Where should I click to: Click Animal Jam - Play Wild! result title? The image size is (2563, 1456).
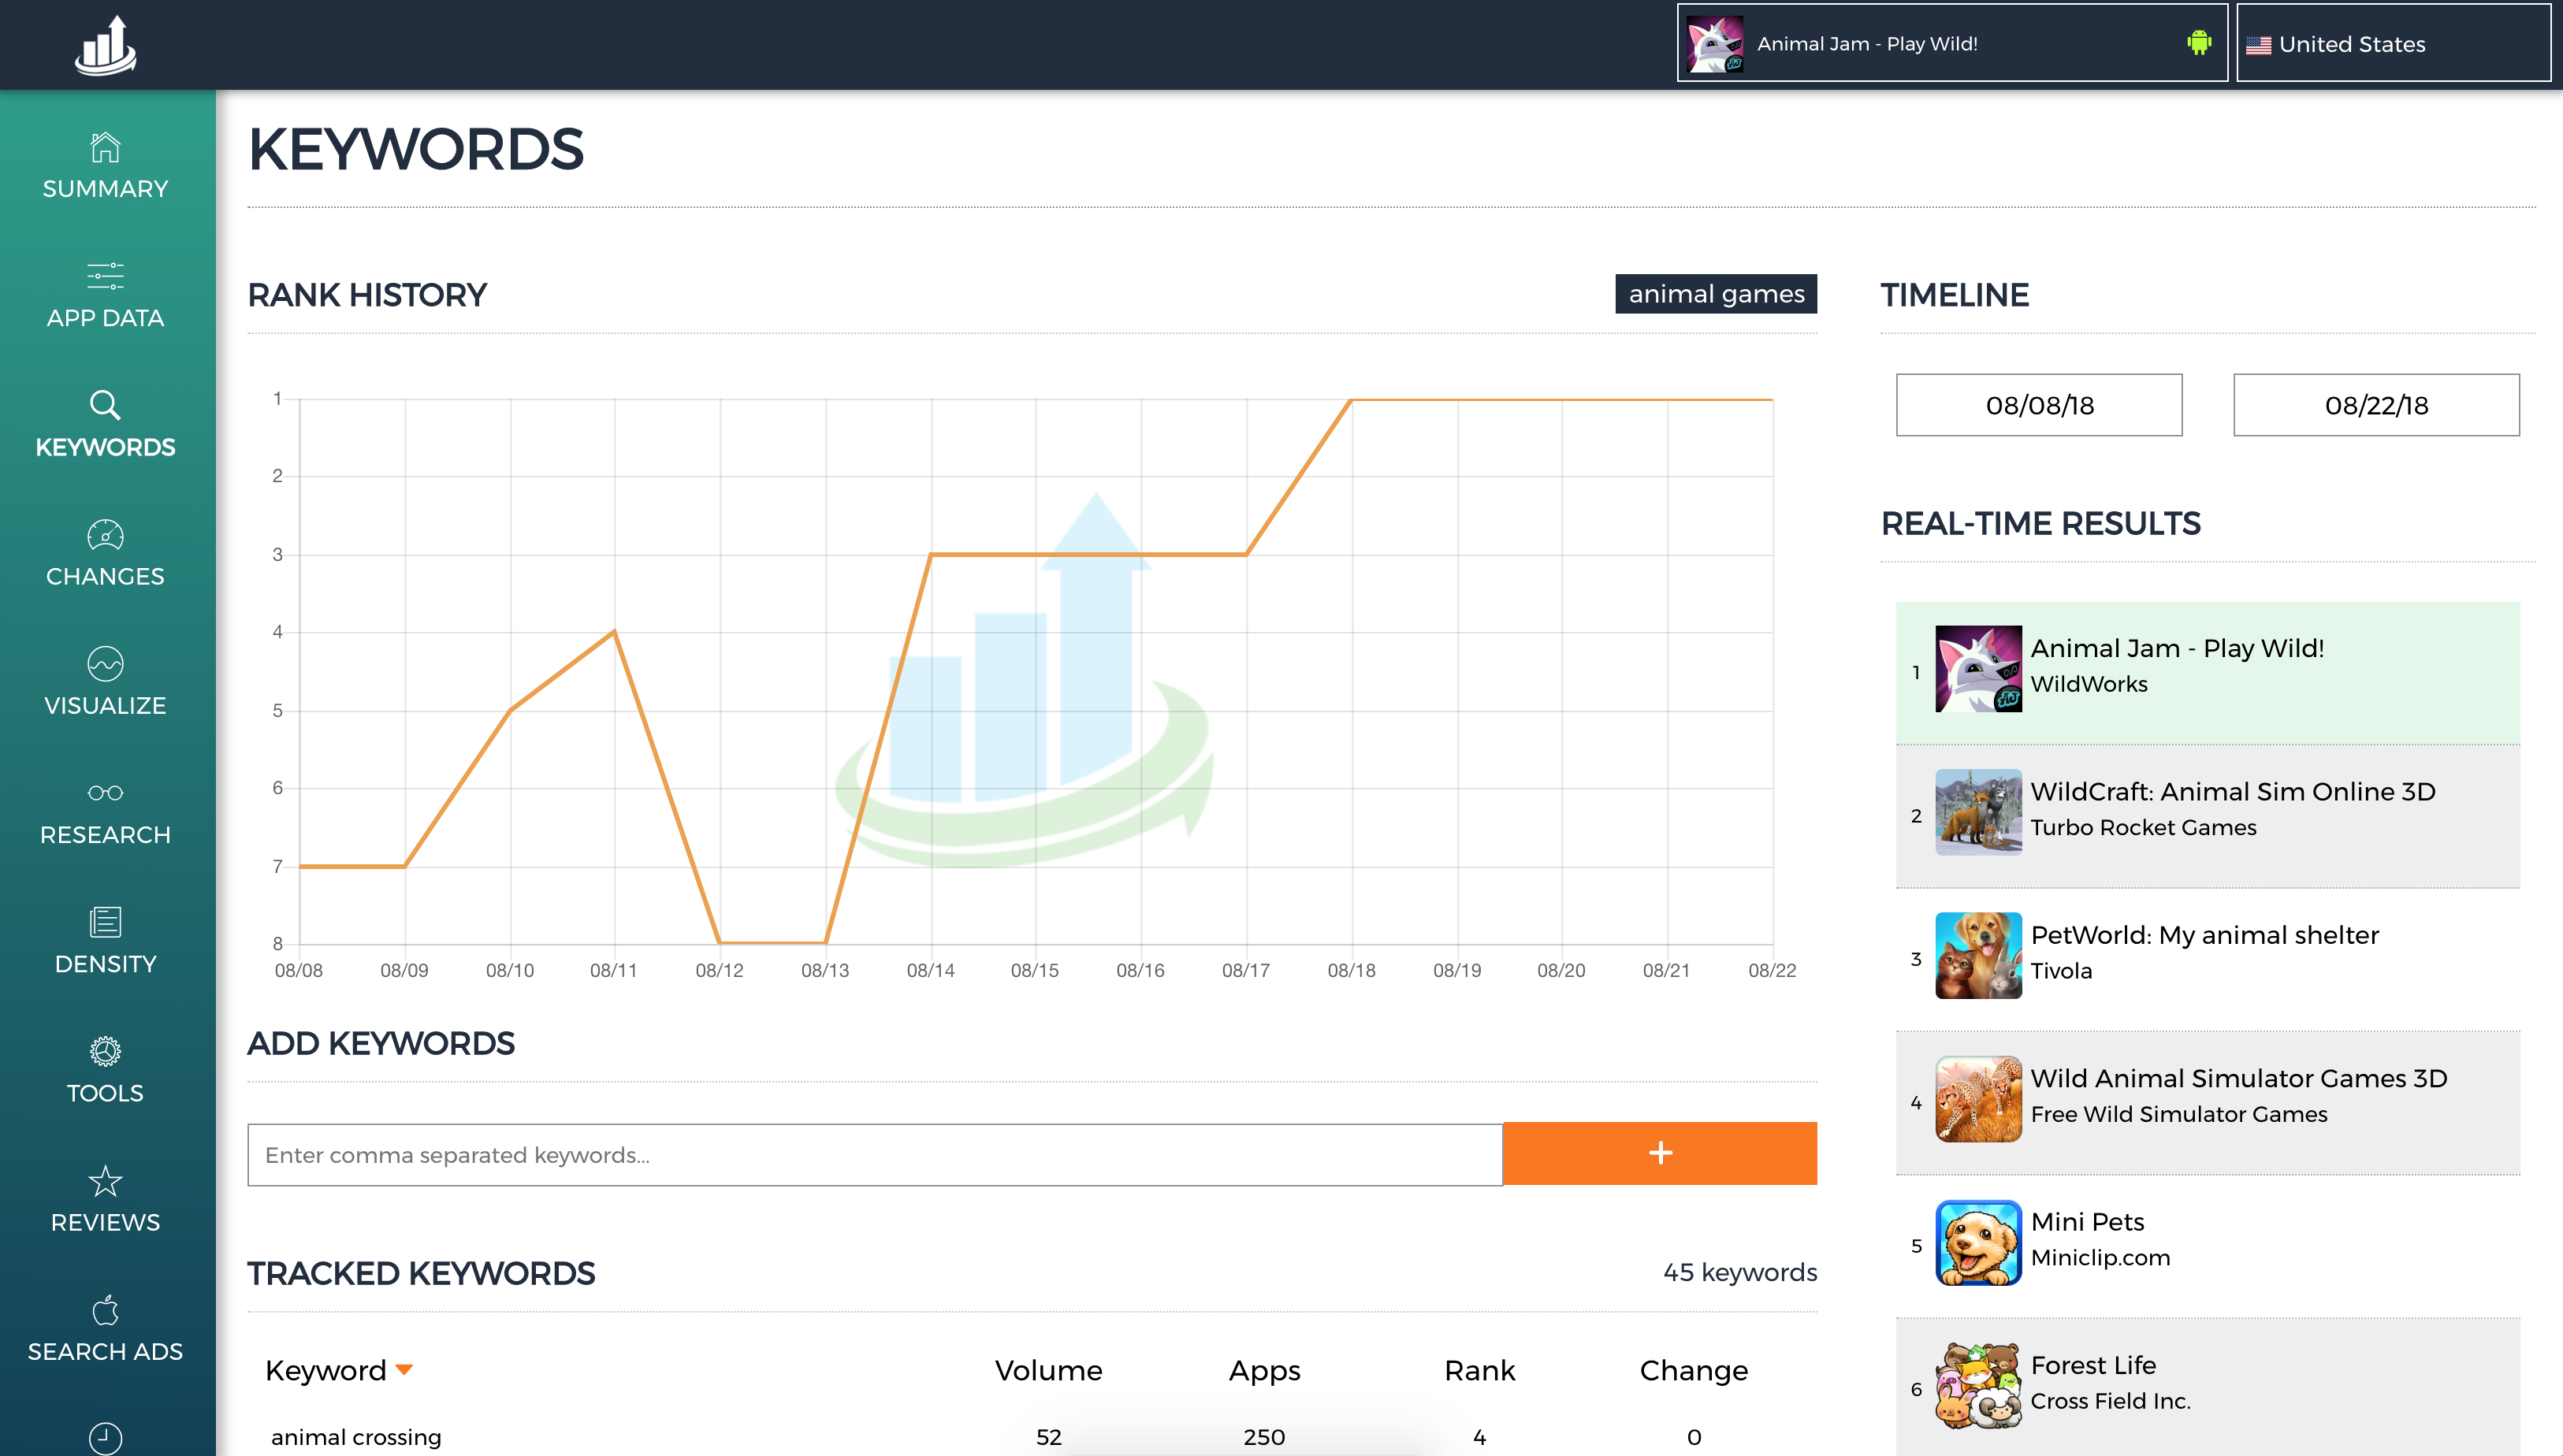click(2177, 648)
